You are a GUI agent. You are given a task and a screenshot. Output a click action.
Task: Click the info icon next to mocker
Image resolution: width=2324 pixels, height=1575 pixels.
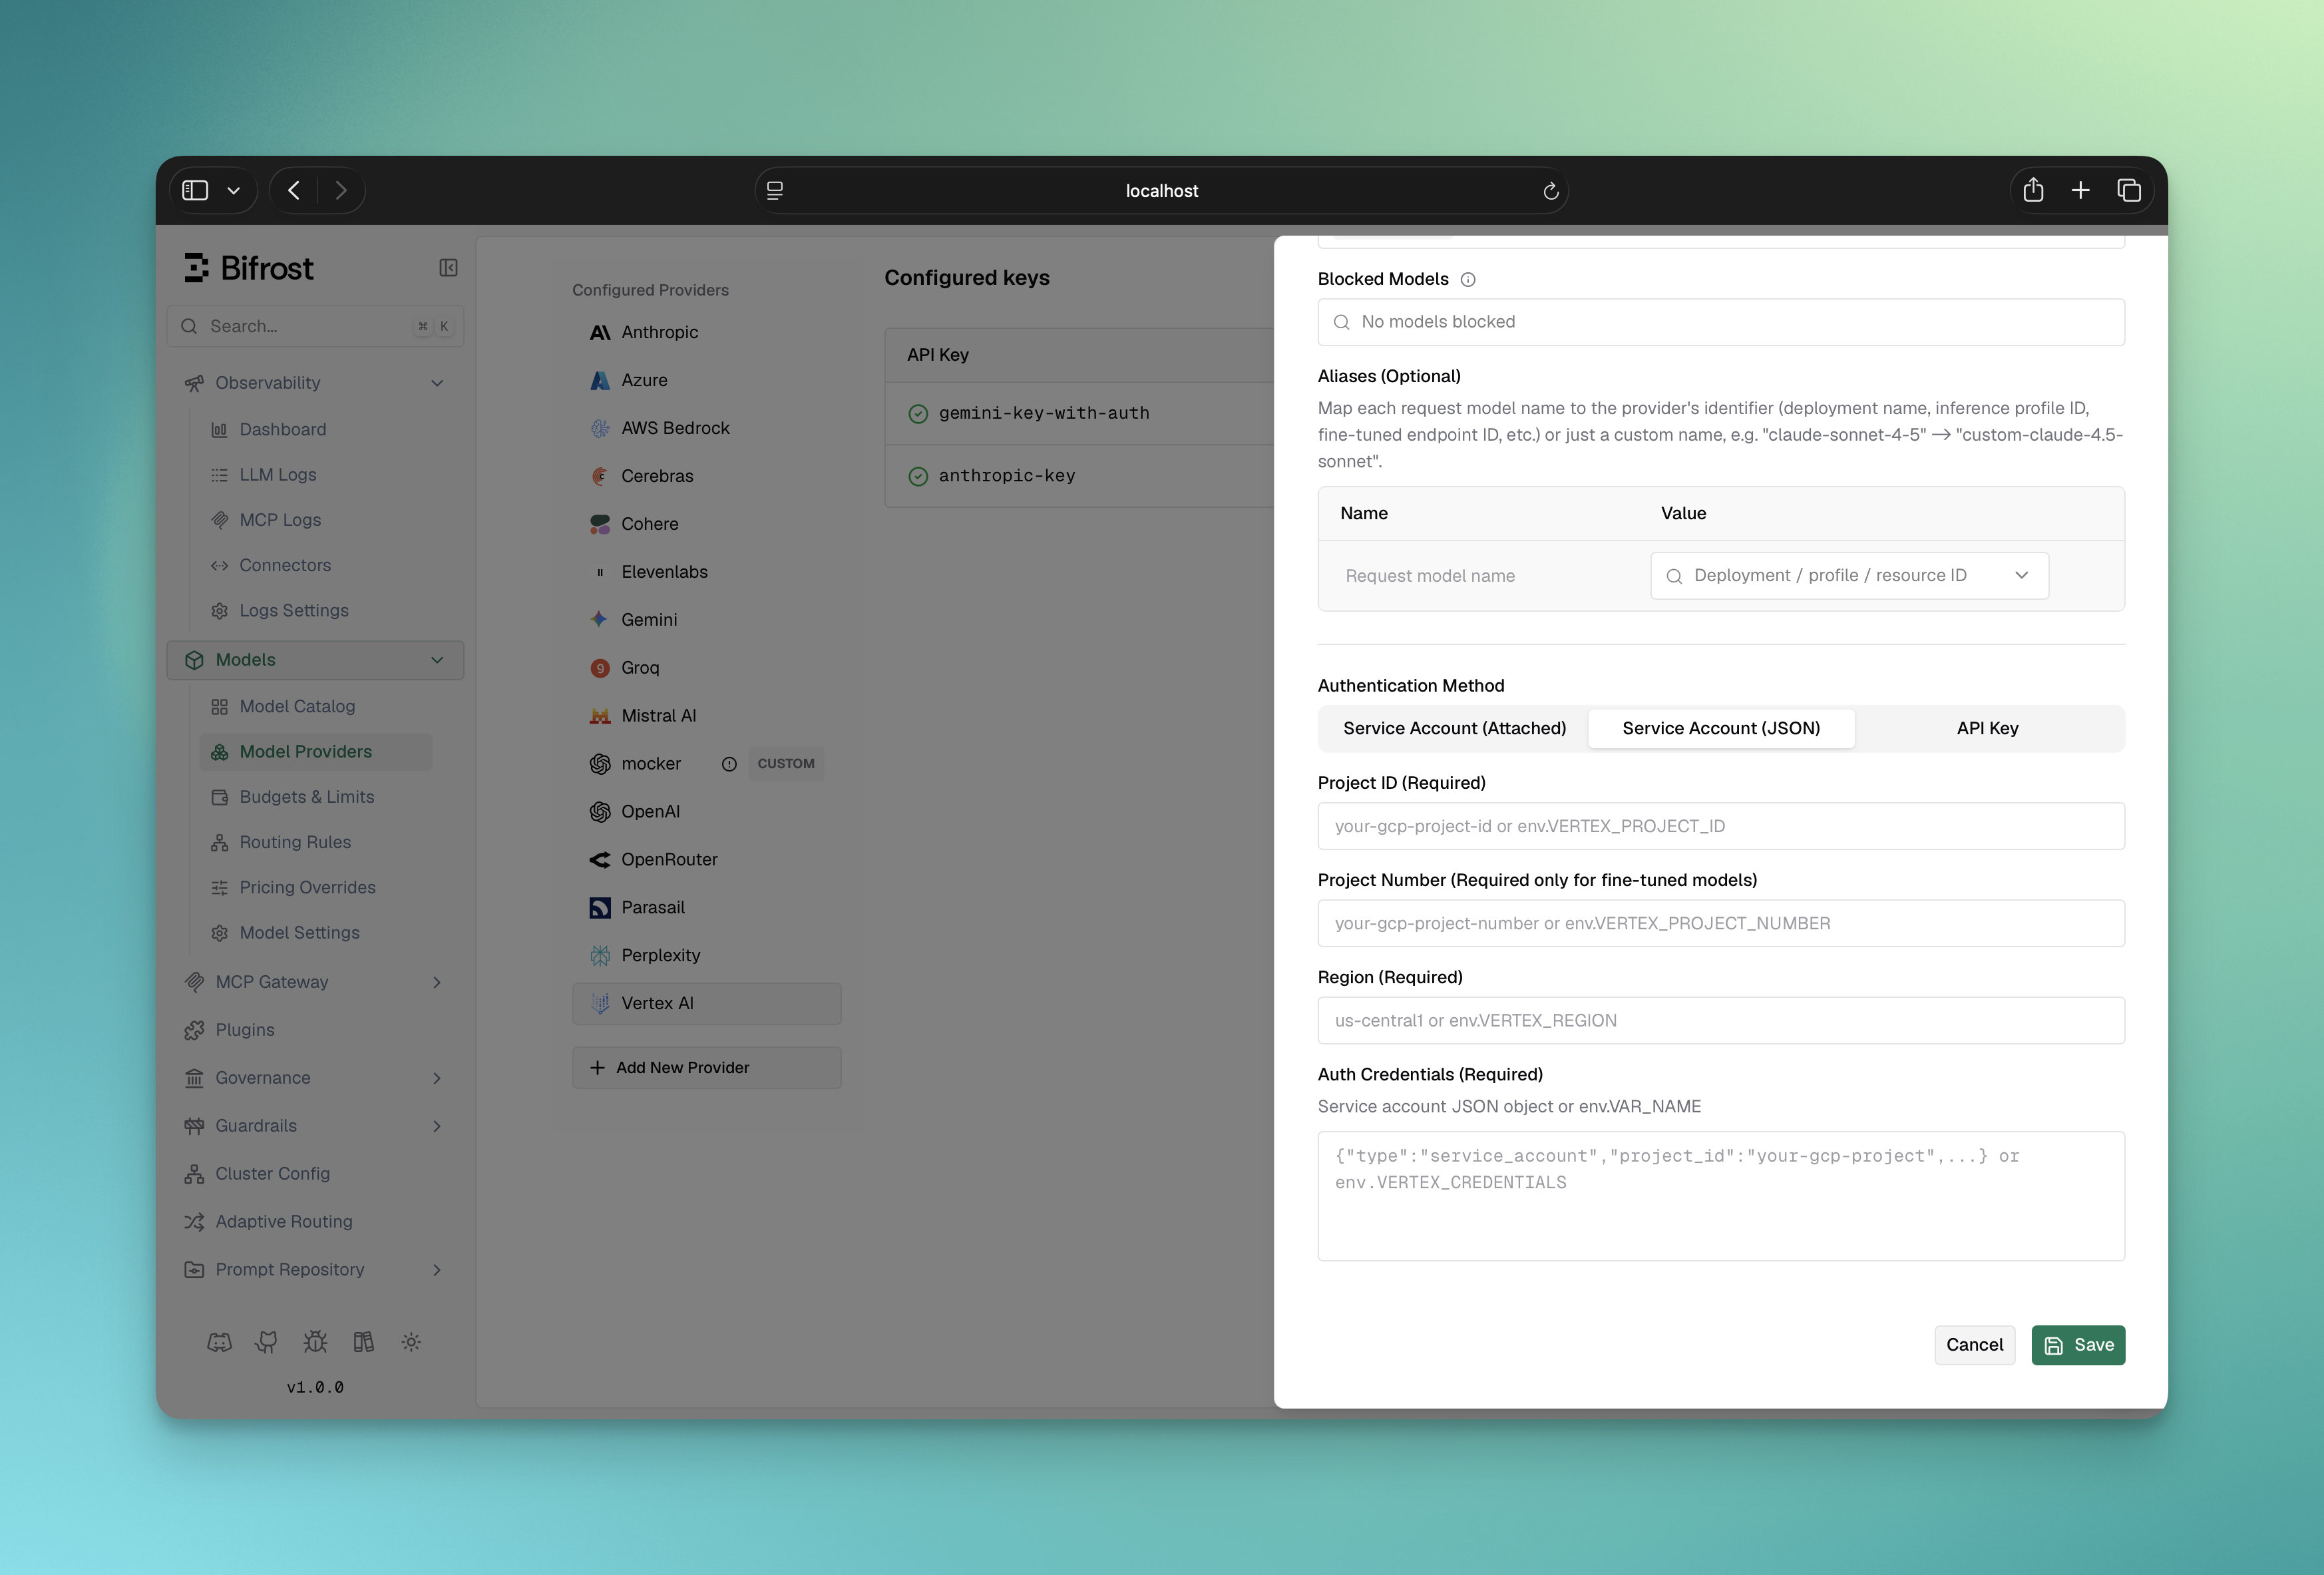(729, 764)
